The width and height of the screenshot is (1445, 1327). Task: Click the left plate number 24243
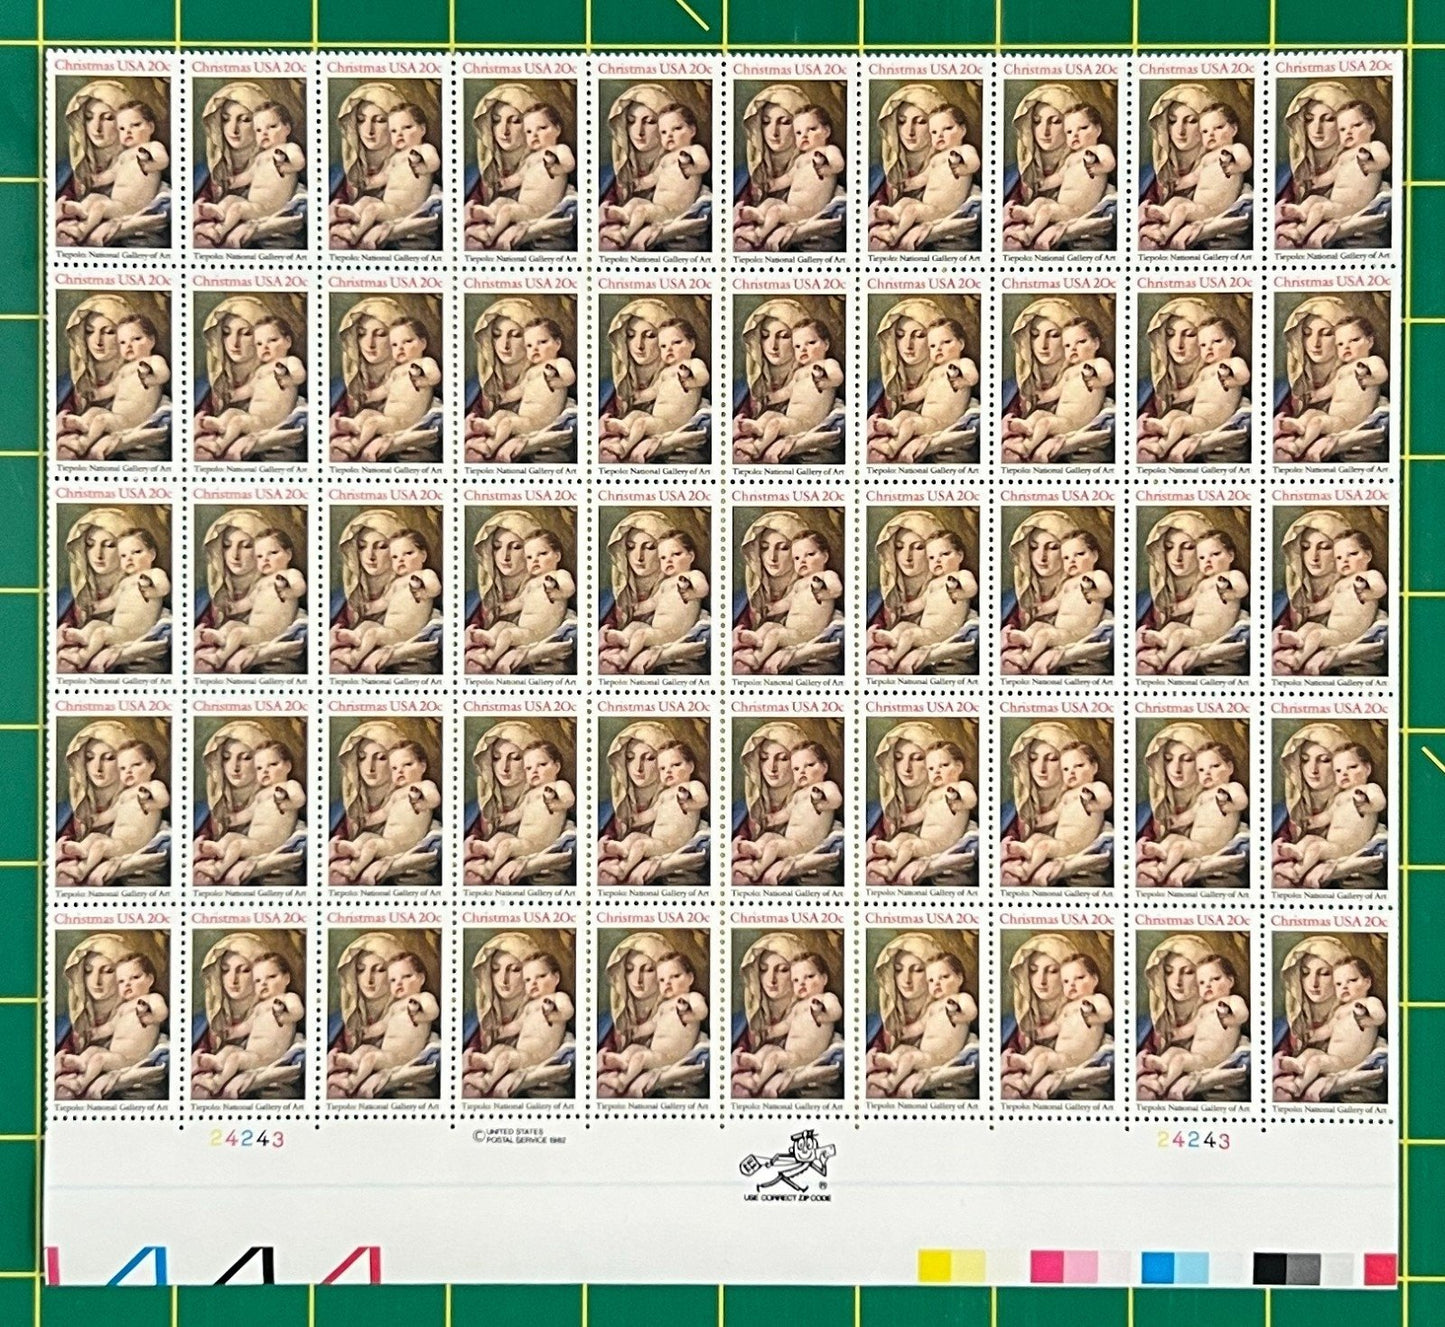[x=247, y=1139]
